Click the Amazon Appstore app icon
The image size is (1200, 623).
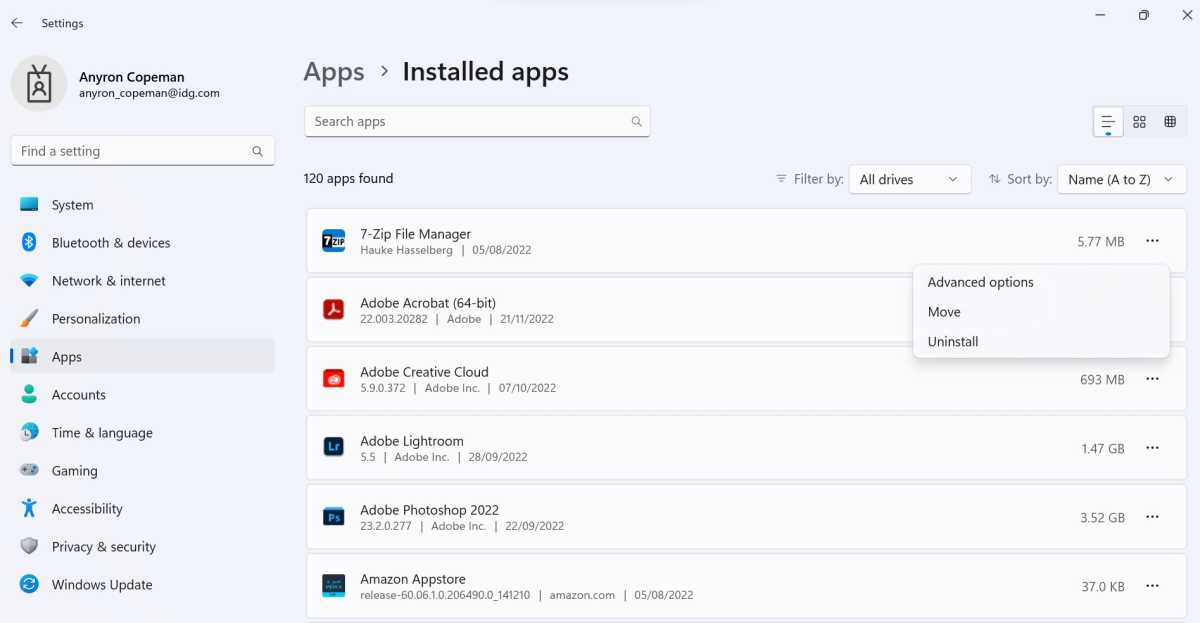tap(334, 586)
